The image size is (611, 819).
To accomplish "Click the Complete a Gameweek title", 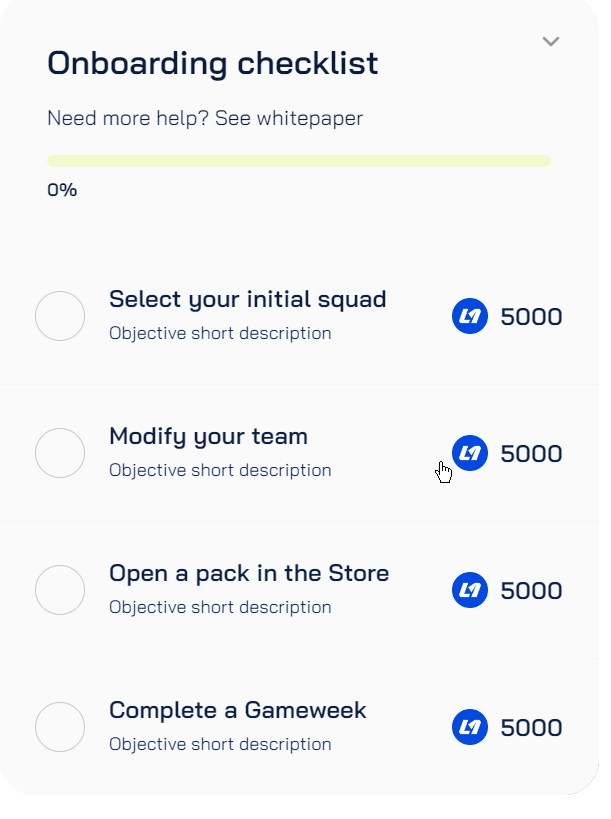I will [x=237, y=710].
